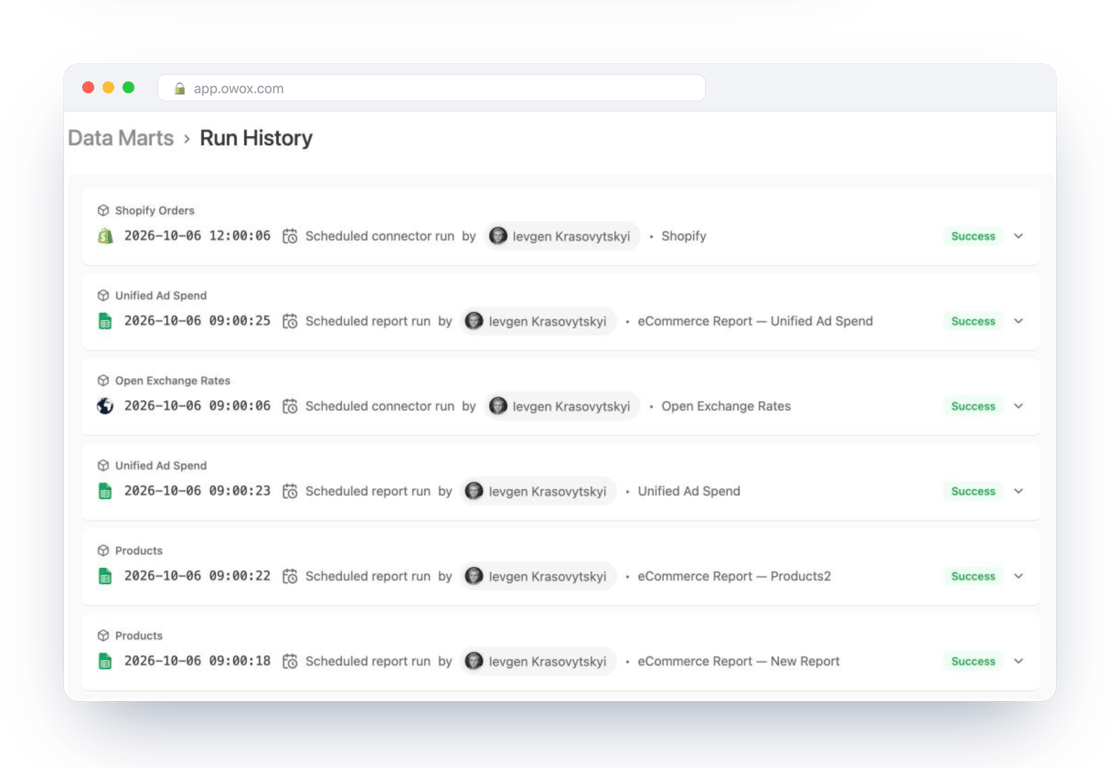Click 'Shopify' destination text after the bullet

pyautogui.click(x=684, y=236)
